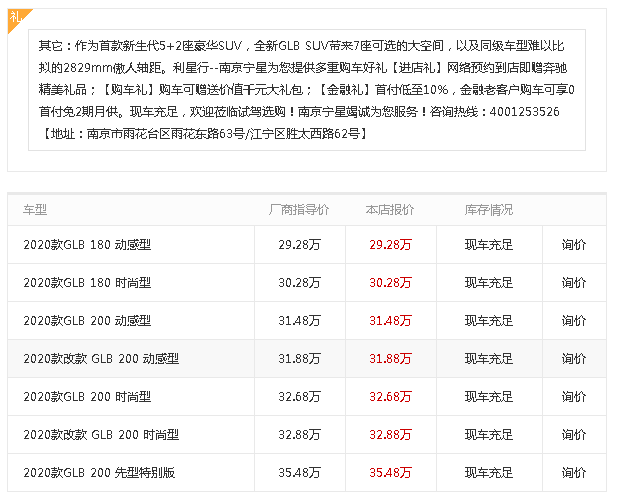
Task: Click 现车充足 in the GLB 180 动感型 row
Action: (x=489, y=245)
